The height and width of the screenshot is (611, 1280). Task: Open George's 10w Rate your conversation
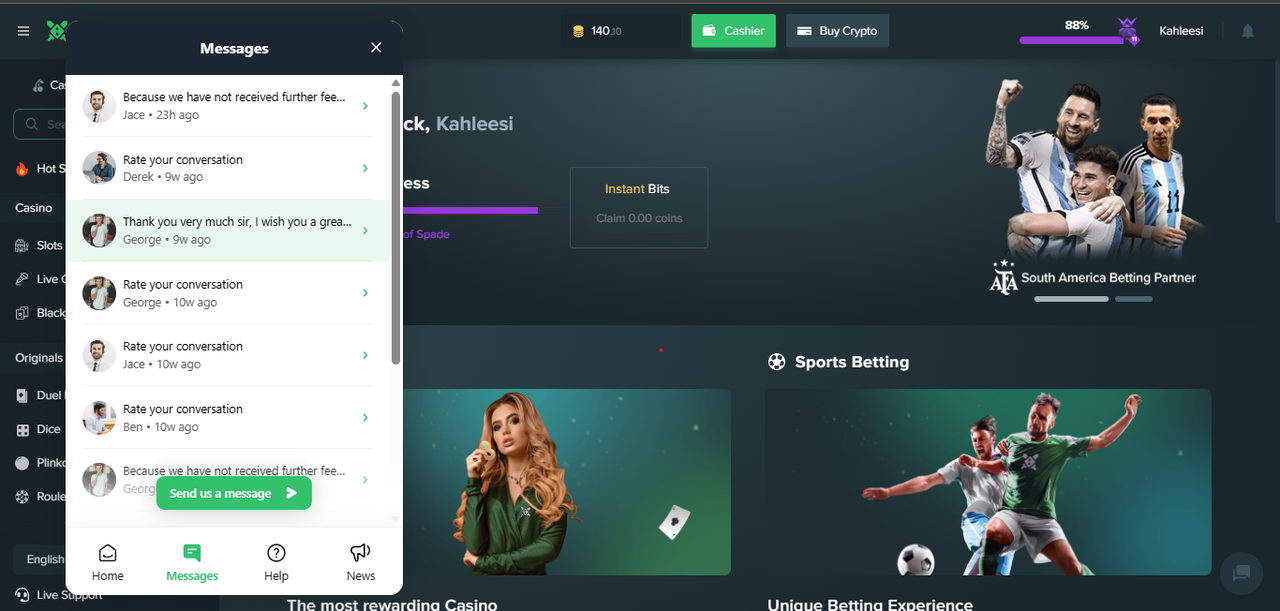[x=228, y=293]
